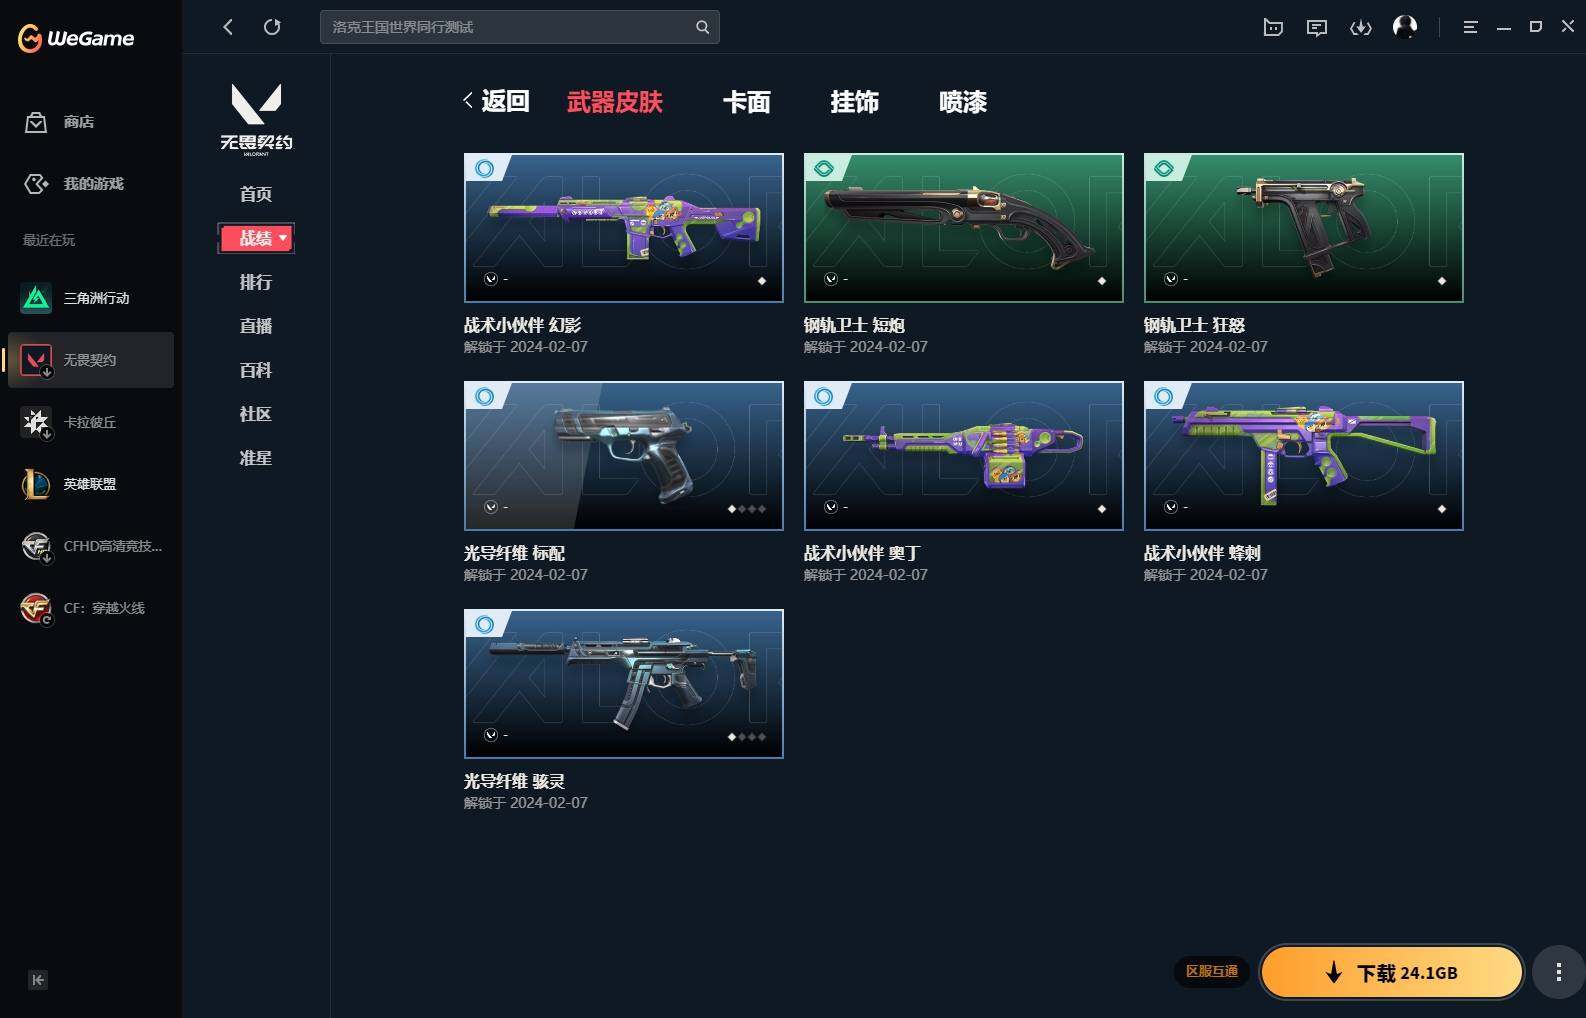Click 下载 24.1GB download button
The height and width of the screenshot is (1018, 1586).
coord(1391,972)
